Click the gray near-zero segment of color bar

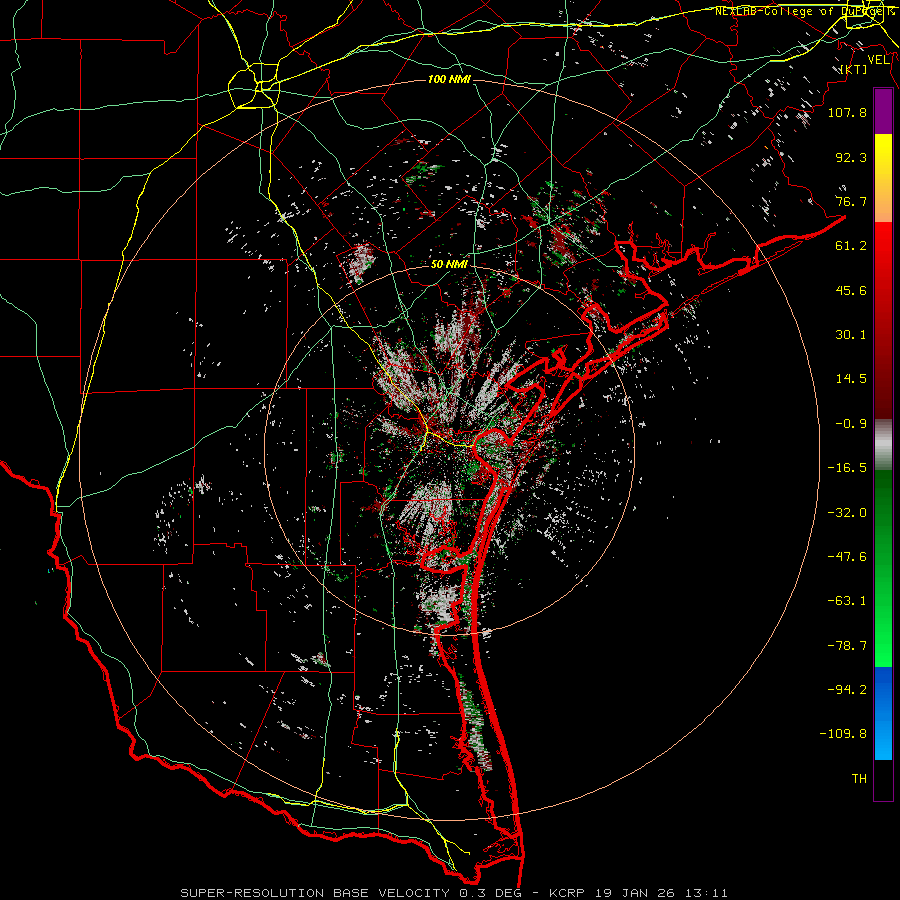883,445
